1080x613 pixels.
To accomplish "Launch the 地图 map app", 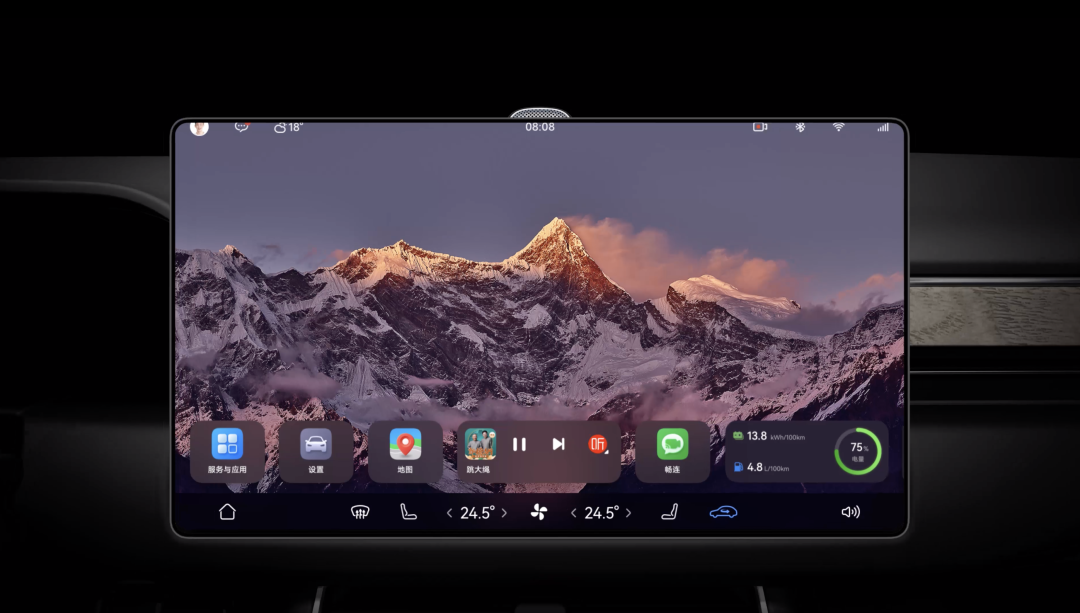I will [x=405, y=445].
